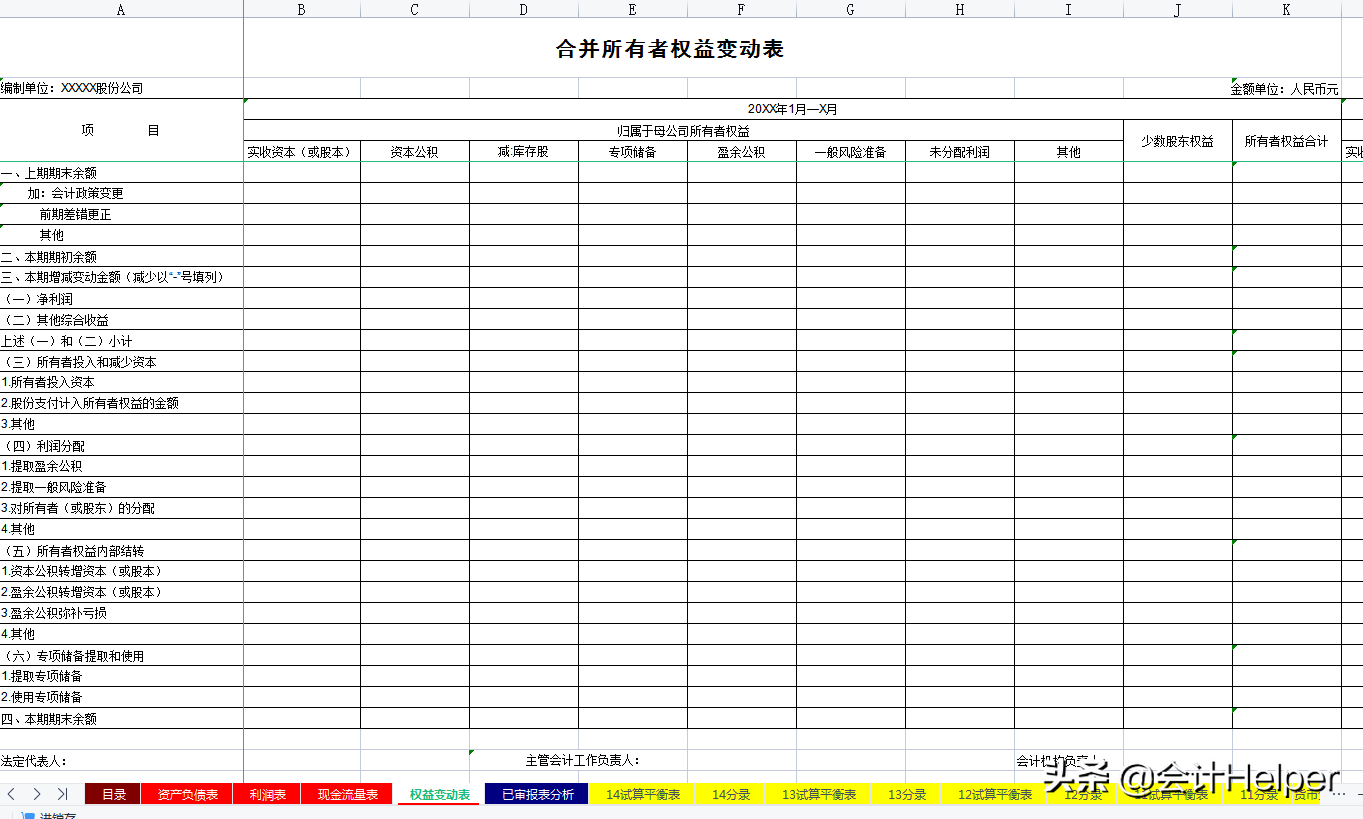Image resolution: width=1363 pixels, height=819 pixels.
Task: Select column A by its header
Action: [120, 9]
